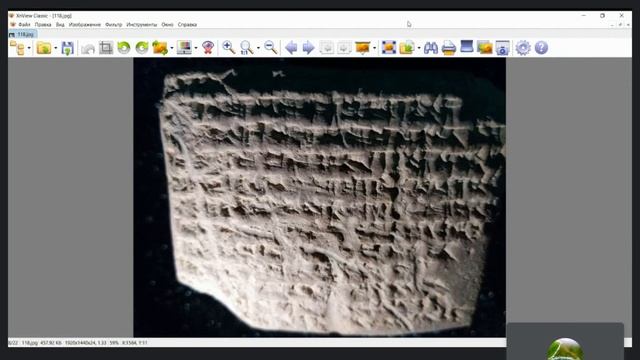The image size is (640, 360).
Task: Open the Инструменты menu
Action: click(x=142, y=25)
